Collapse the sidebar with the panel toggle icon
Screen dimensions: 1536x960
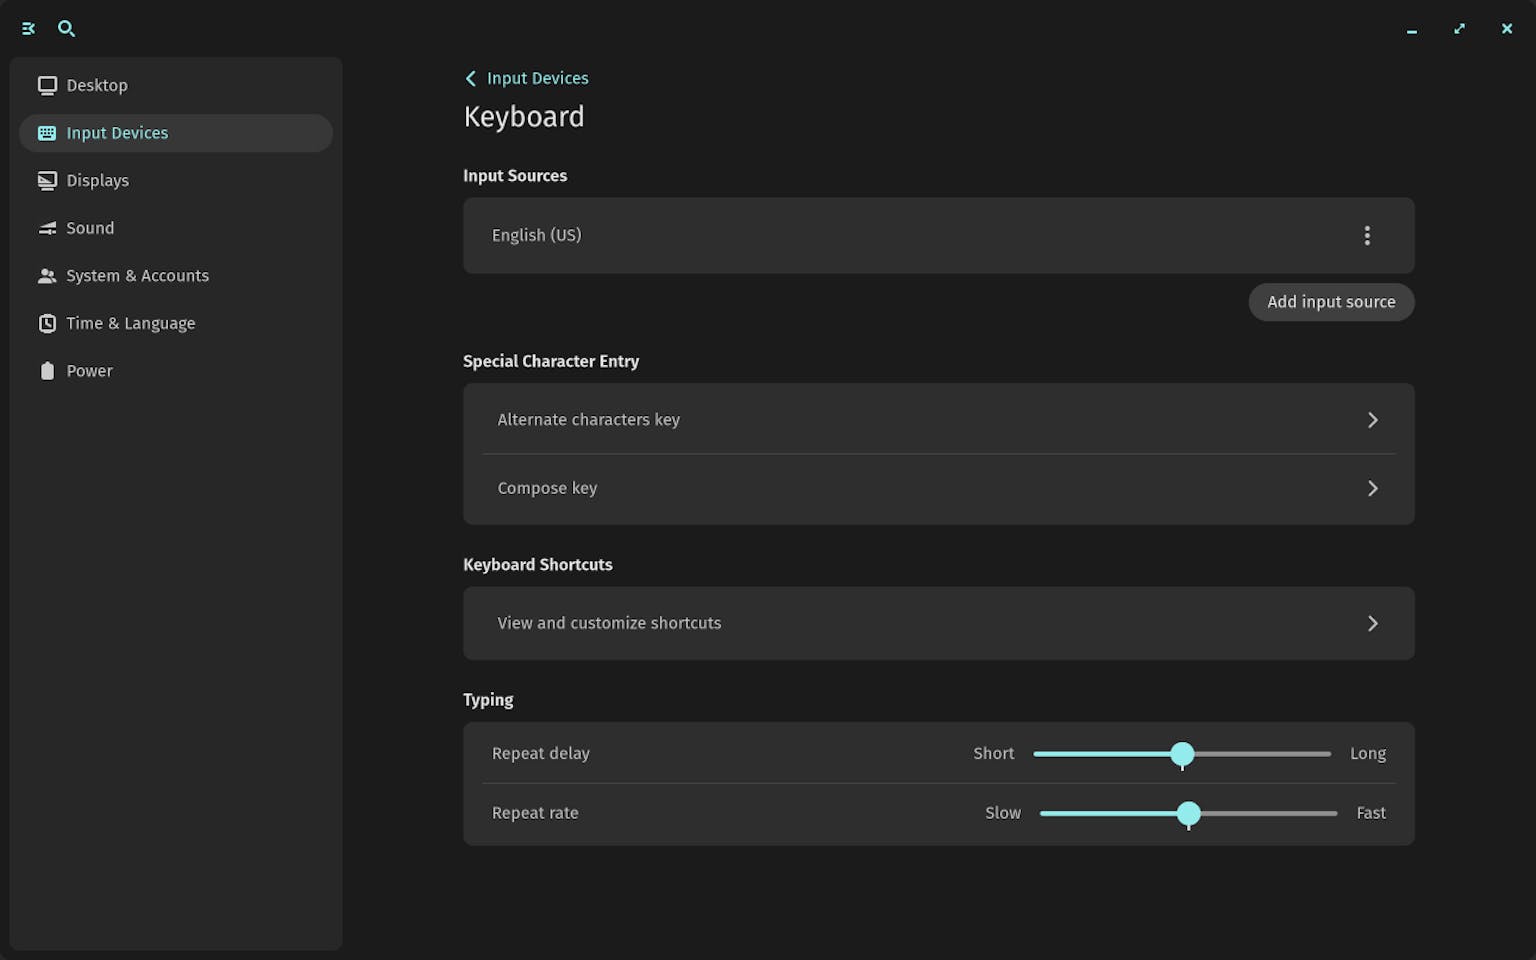[x=27, y=28]
